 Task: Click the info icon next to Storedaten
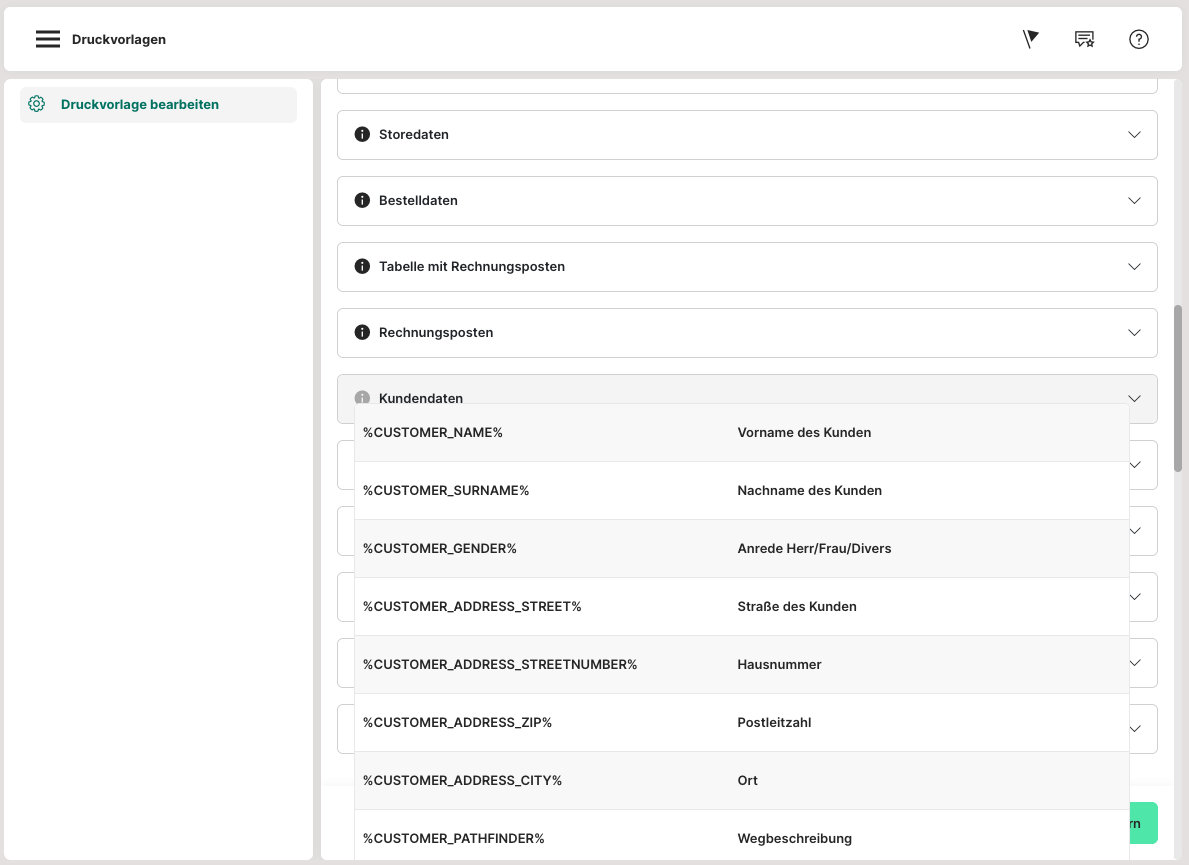[362, 134]
